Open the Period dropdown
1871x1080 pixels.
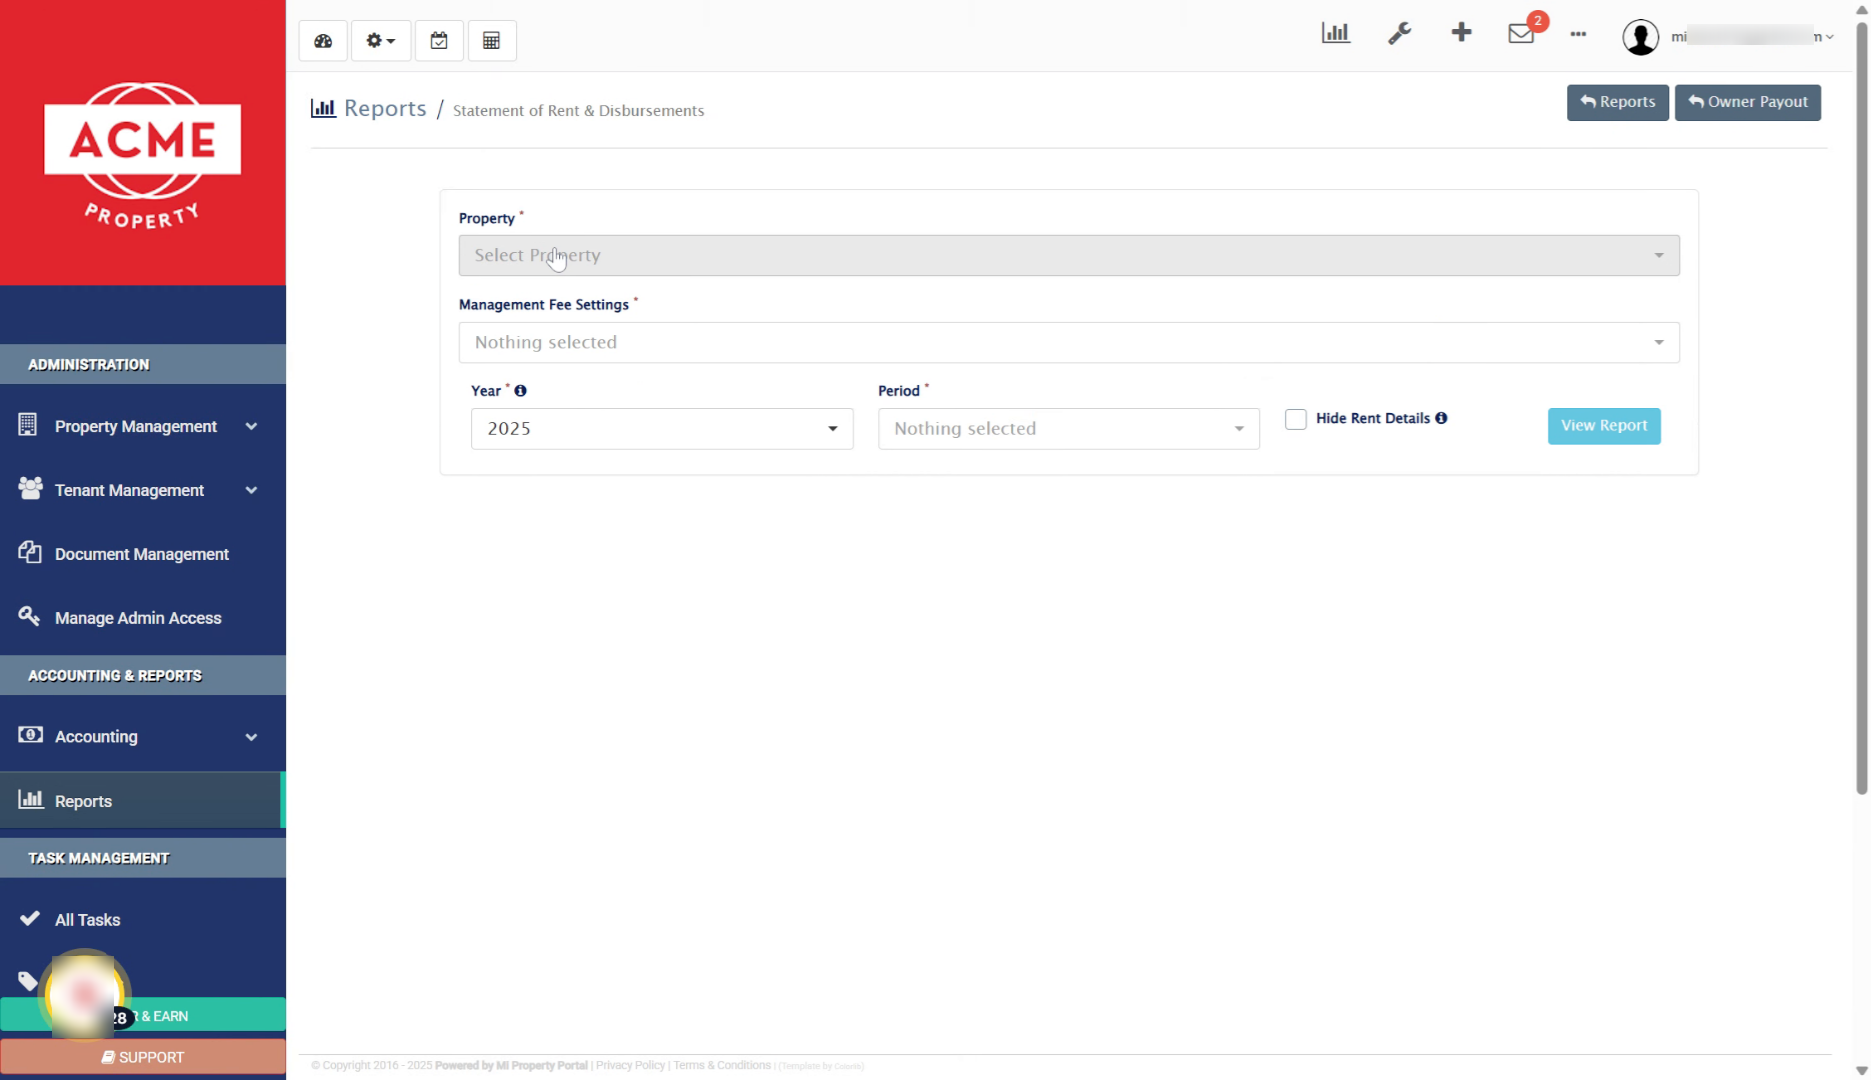coord(1068,428)
